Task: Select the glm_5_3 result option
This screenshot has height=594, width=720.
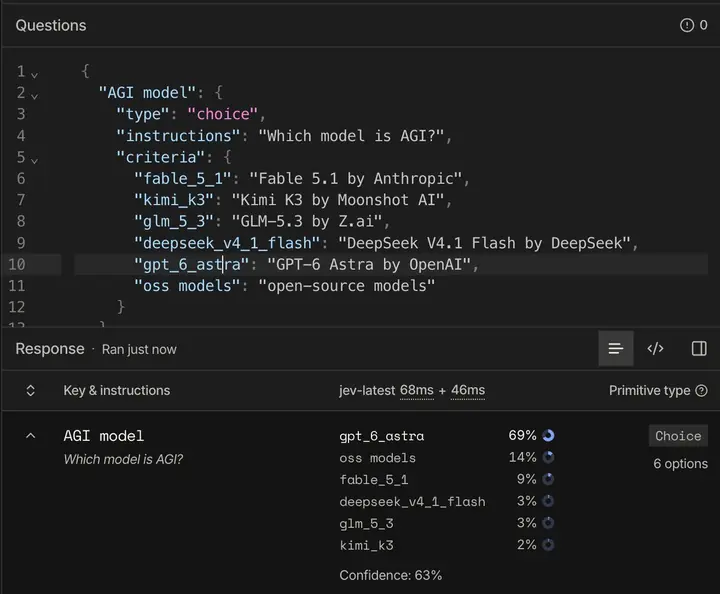Action: (x=366, y=523)
